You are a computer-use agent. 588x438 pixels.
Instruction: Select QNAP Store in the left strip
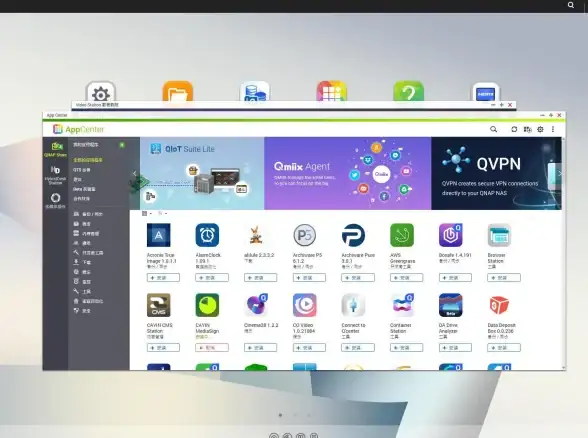coord(56,149)
